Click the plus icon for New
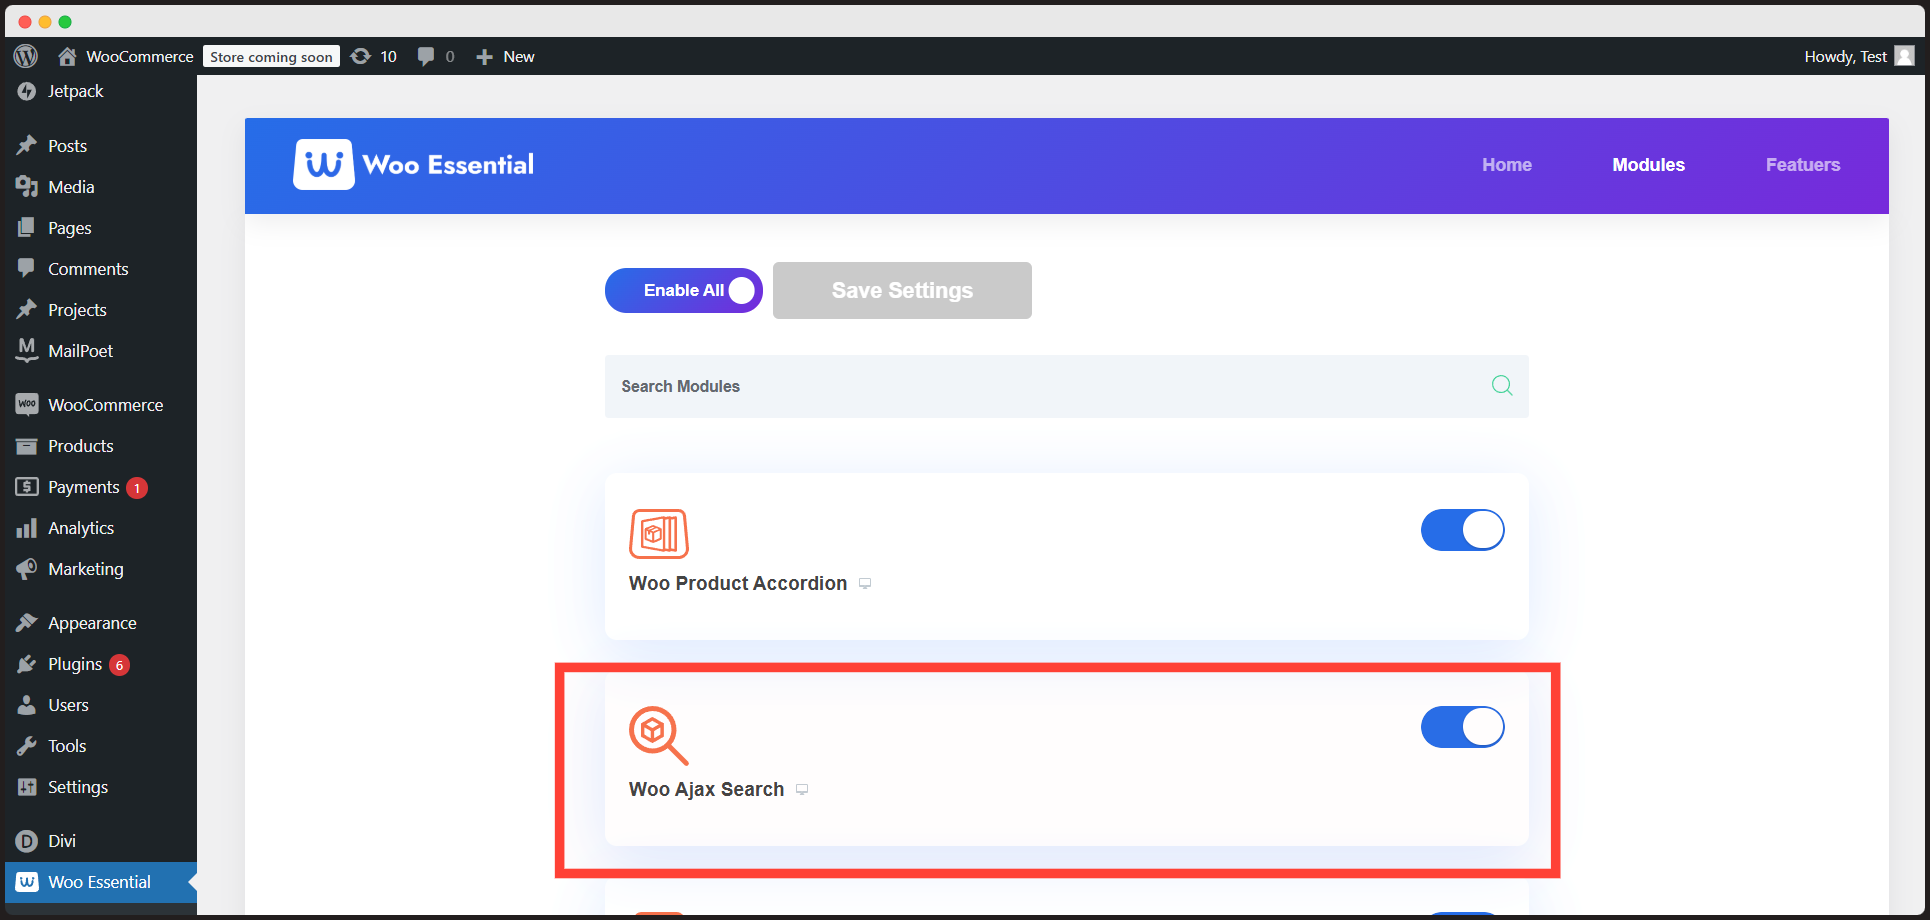This screenshot has height=920, width=1930. coord(484,57)
